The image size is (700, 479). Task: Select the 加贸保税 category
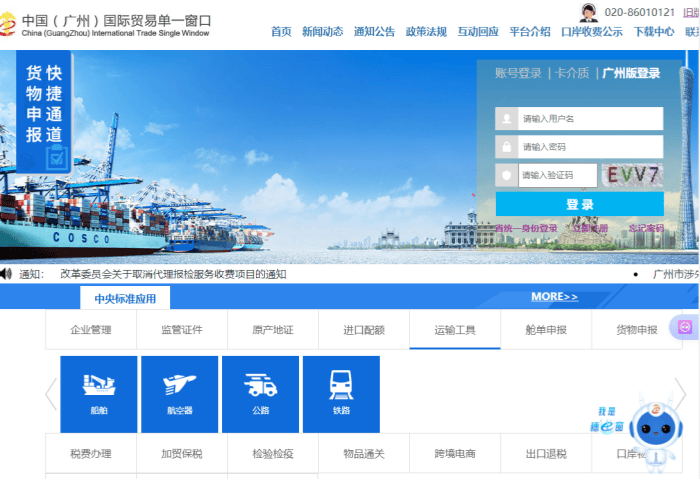[182, 454]
